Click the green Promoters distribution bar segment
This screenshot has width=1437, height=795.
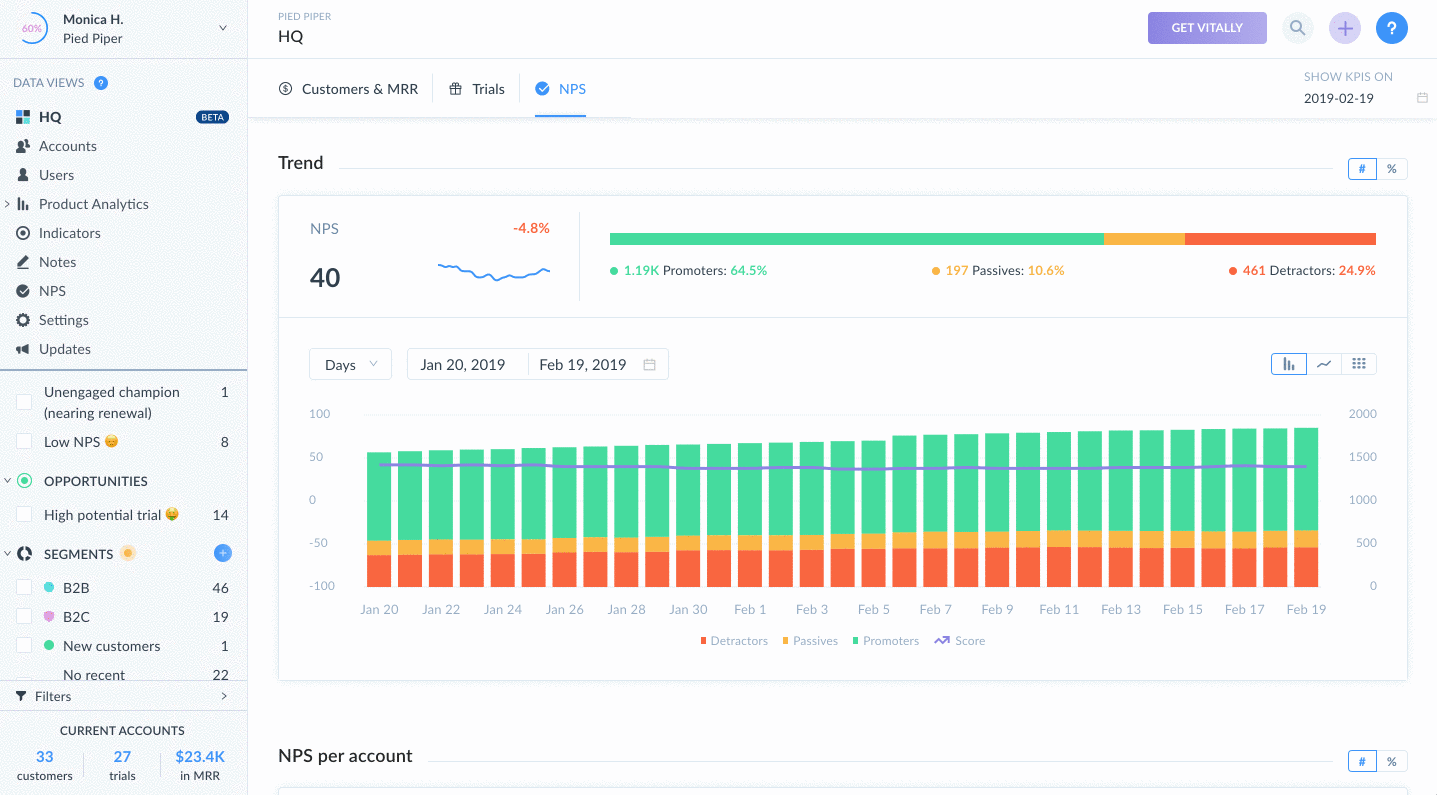(857, 239)
